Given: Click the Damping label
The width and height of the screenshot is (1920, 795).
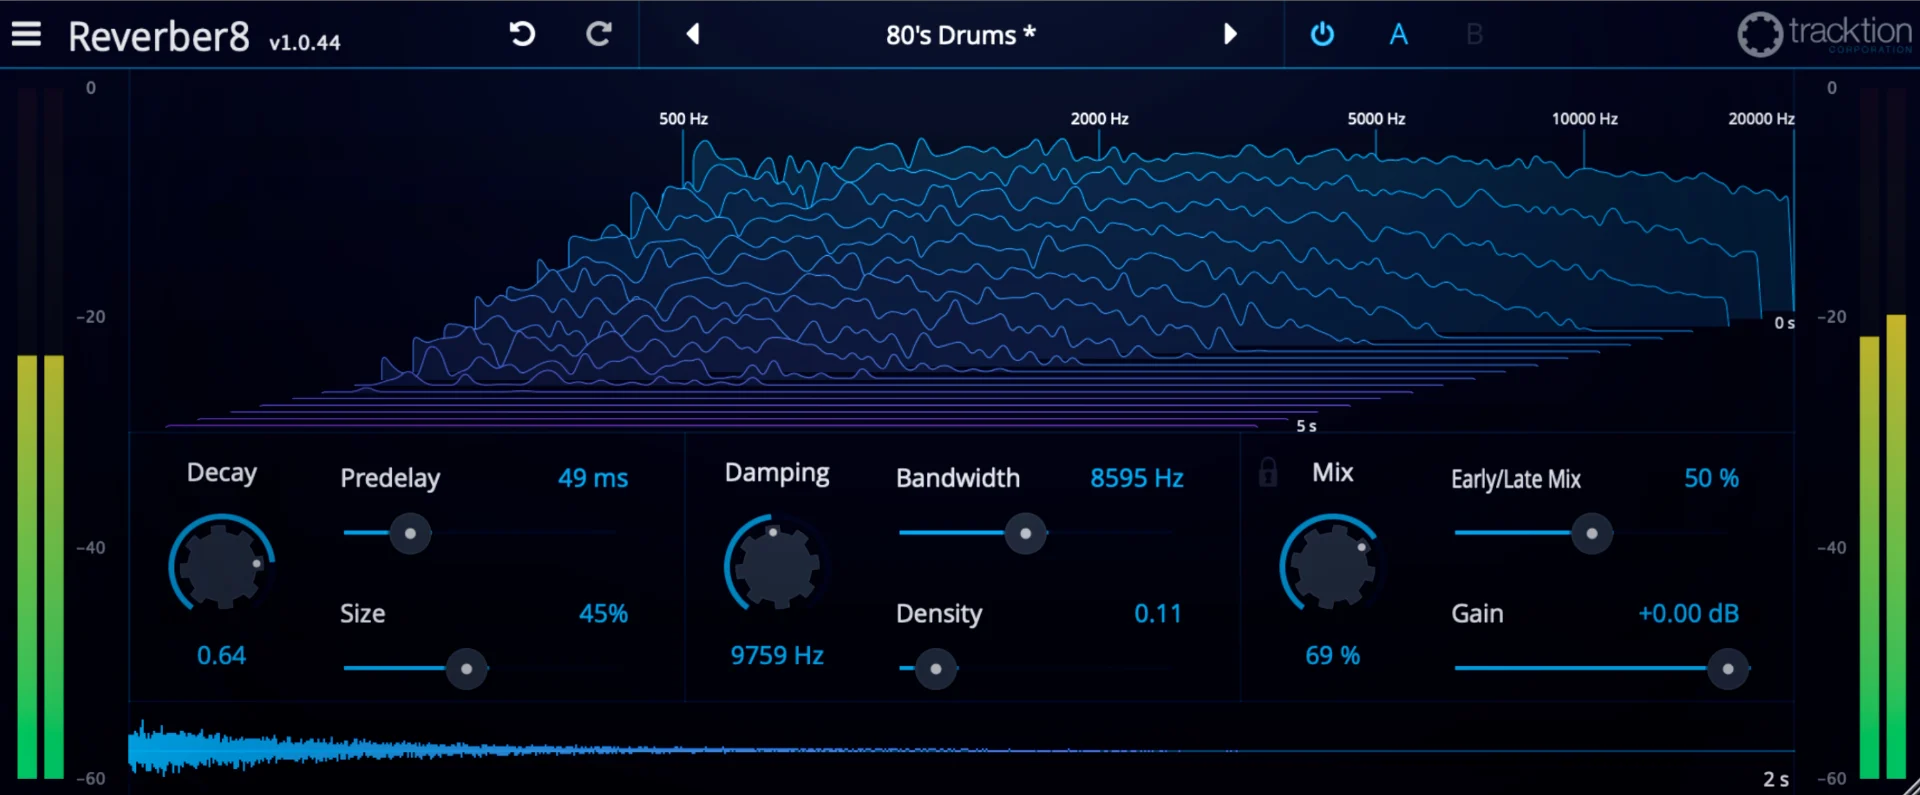Looking at the screenshot, I should click(777, 473).
